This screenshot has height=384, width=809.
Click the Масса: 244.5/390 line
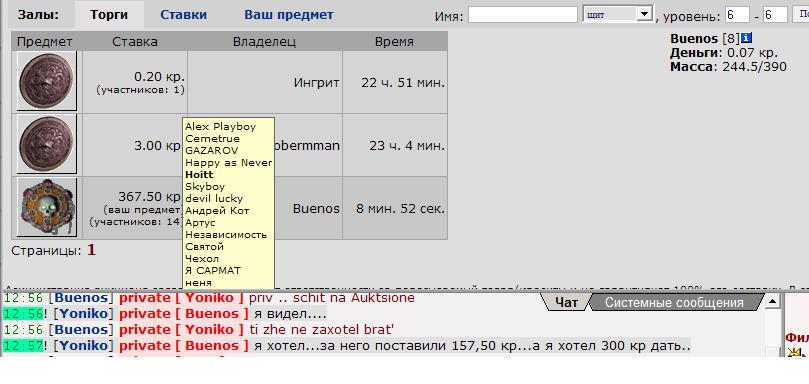(729, 67)
